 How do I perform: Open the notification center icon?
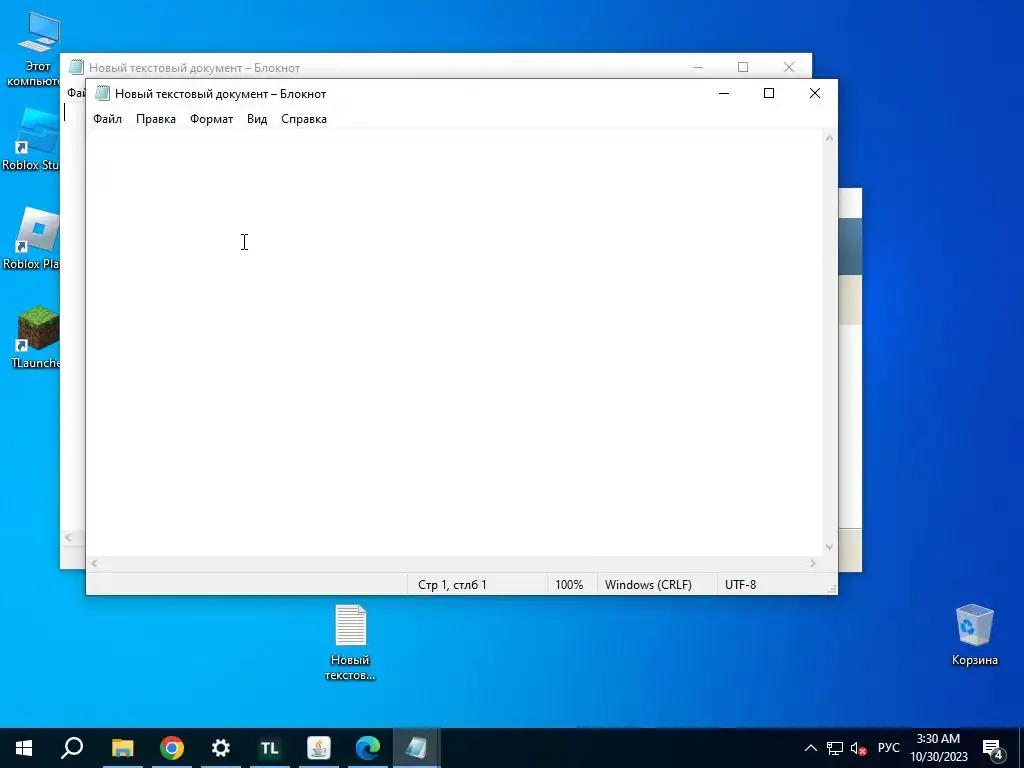(993, 749)
